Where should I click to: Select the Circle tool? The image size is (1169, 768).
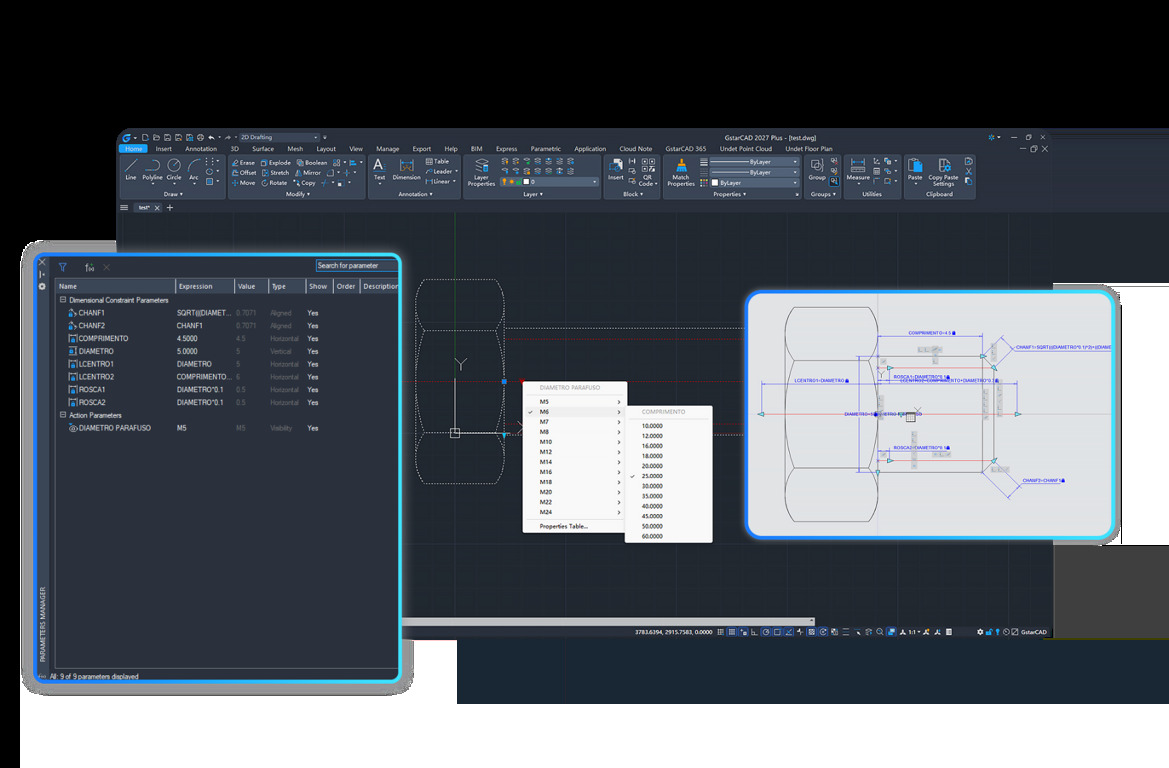(174, 169)
